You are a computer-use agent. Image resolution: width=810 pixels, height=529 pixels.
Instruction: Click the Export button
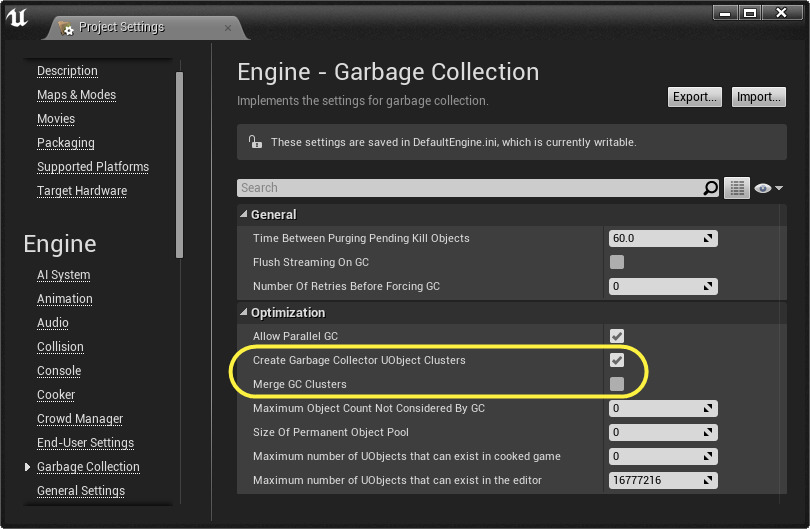click(695, 97)
